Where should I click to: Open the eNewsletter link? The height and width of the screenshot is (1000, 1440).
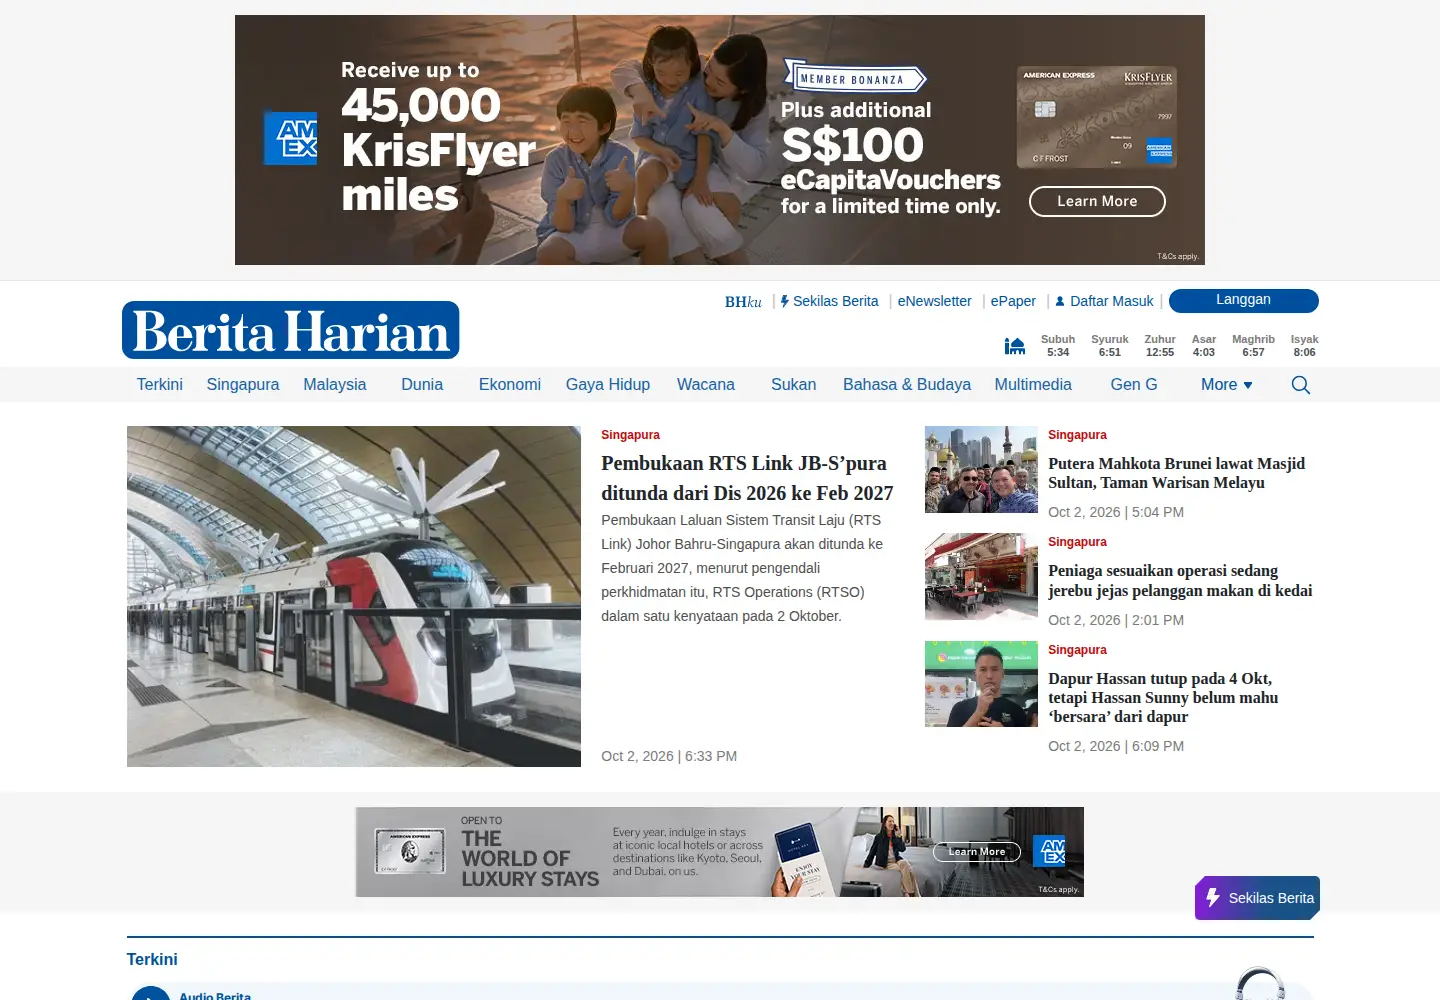pos(934,301)
